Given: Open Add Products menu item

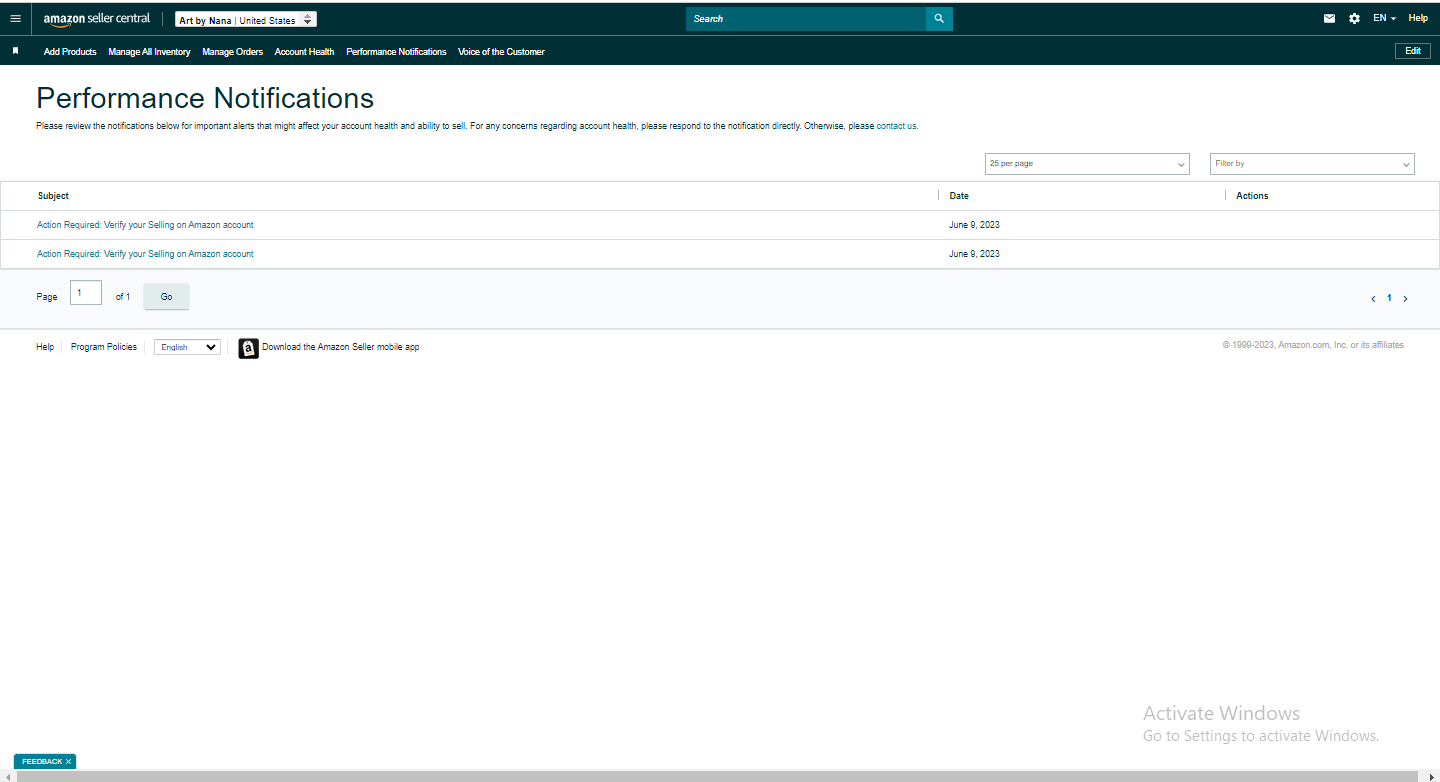Looking at the screenshot, I should coord(70,52).
